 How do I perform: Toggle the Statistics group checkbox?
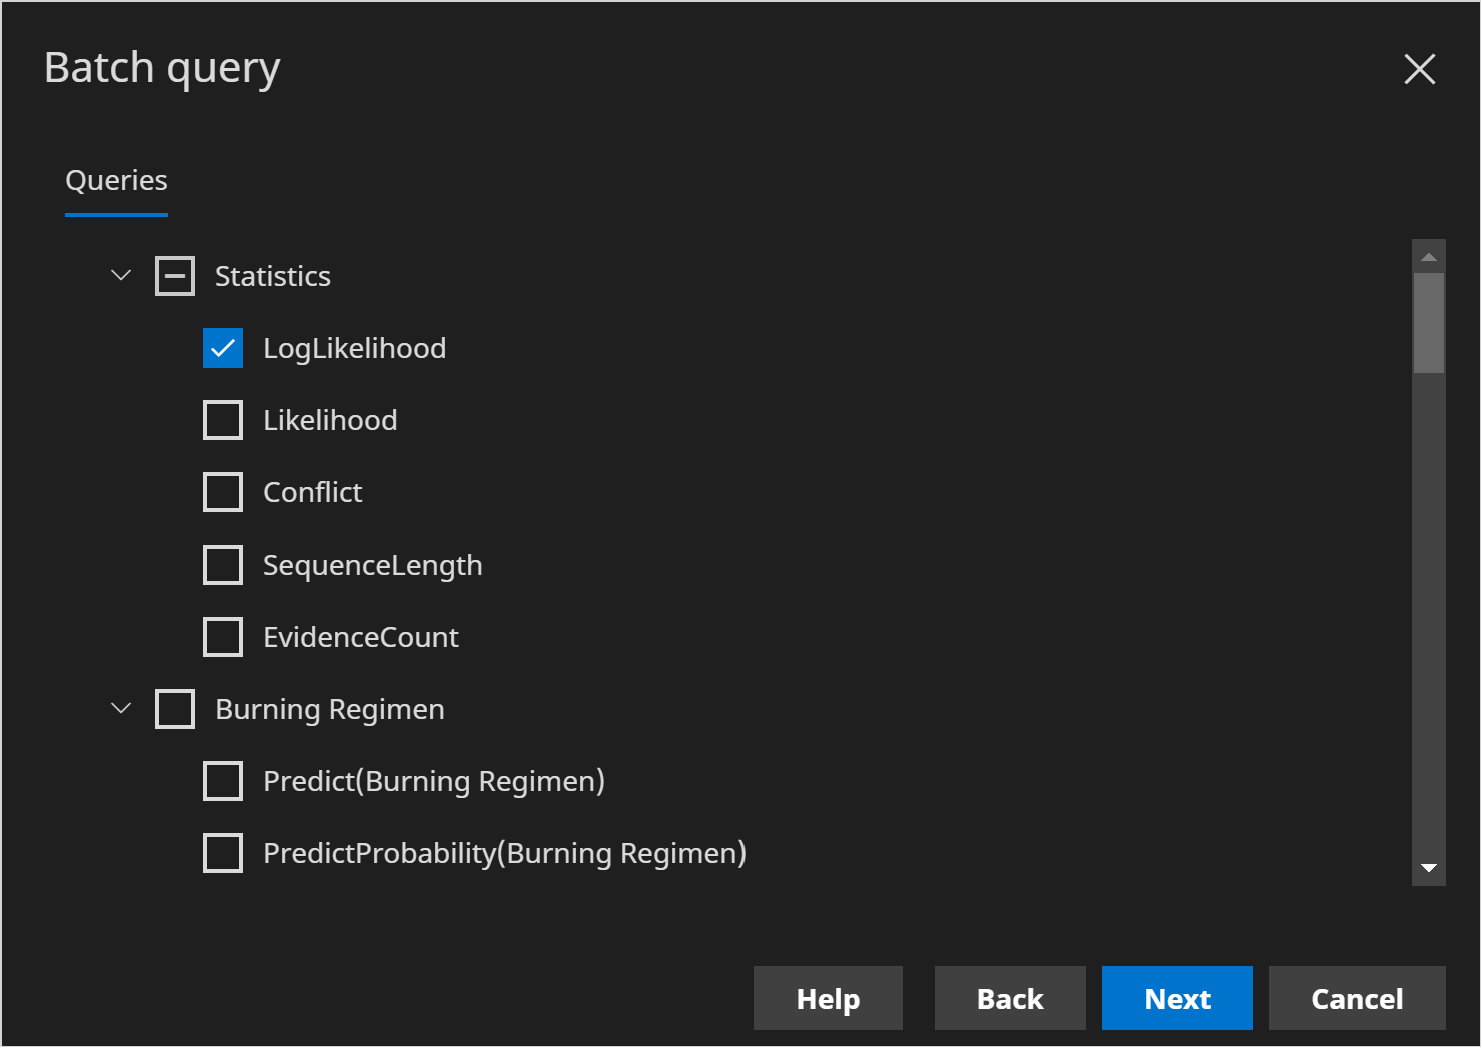[175, 276]
